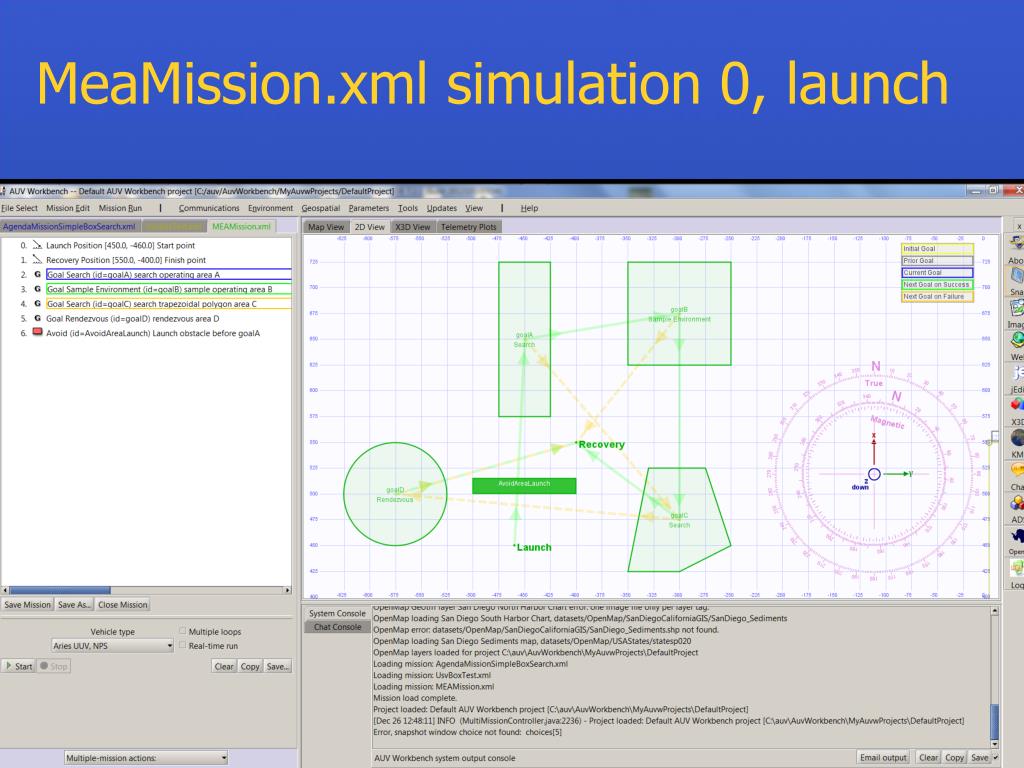Click the G goal icon beside goalB
Viewport: 1024px width, 768px height.
click(37, 289)
